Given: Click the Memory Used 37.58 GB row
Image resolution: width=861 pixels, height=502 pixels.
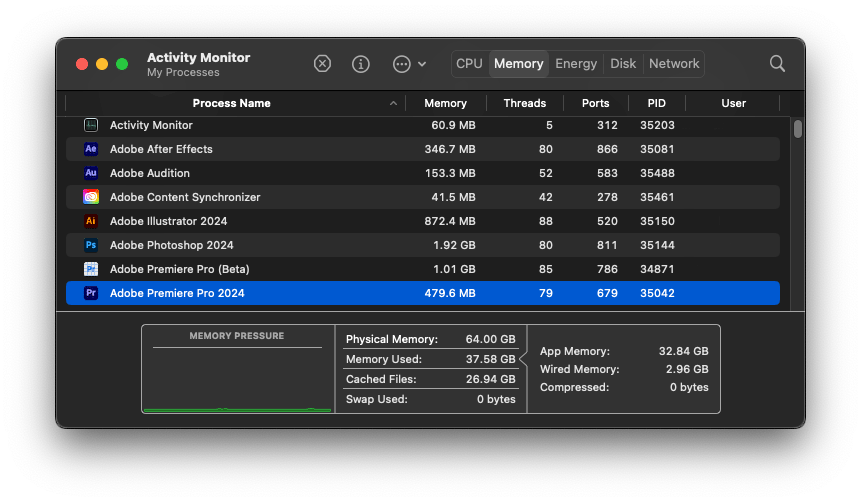Looking at the screenshot, I should pyautogui.click(x=430, y=359).
